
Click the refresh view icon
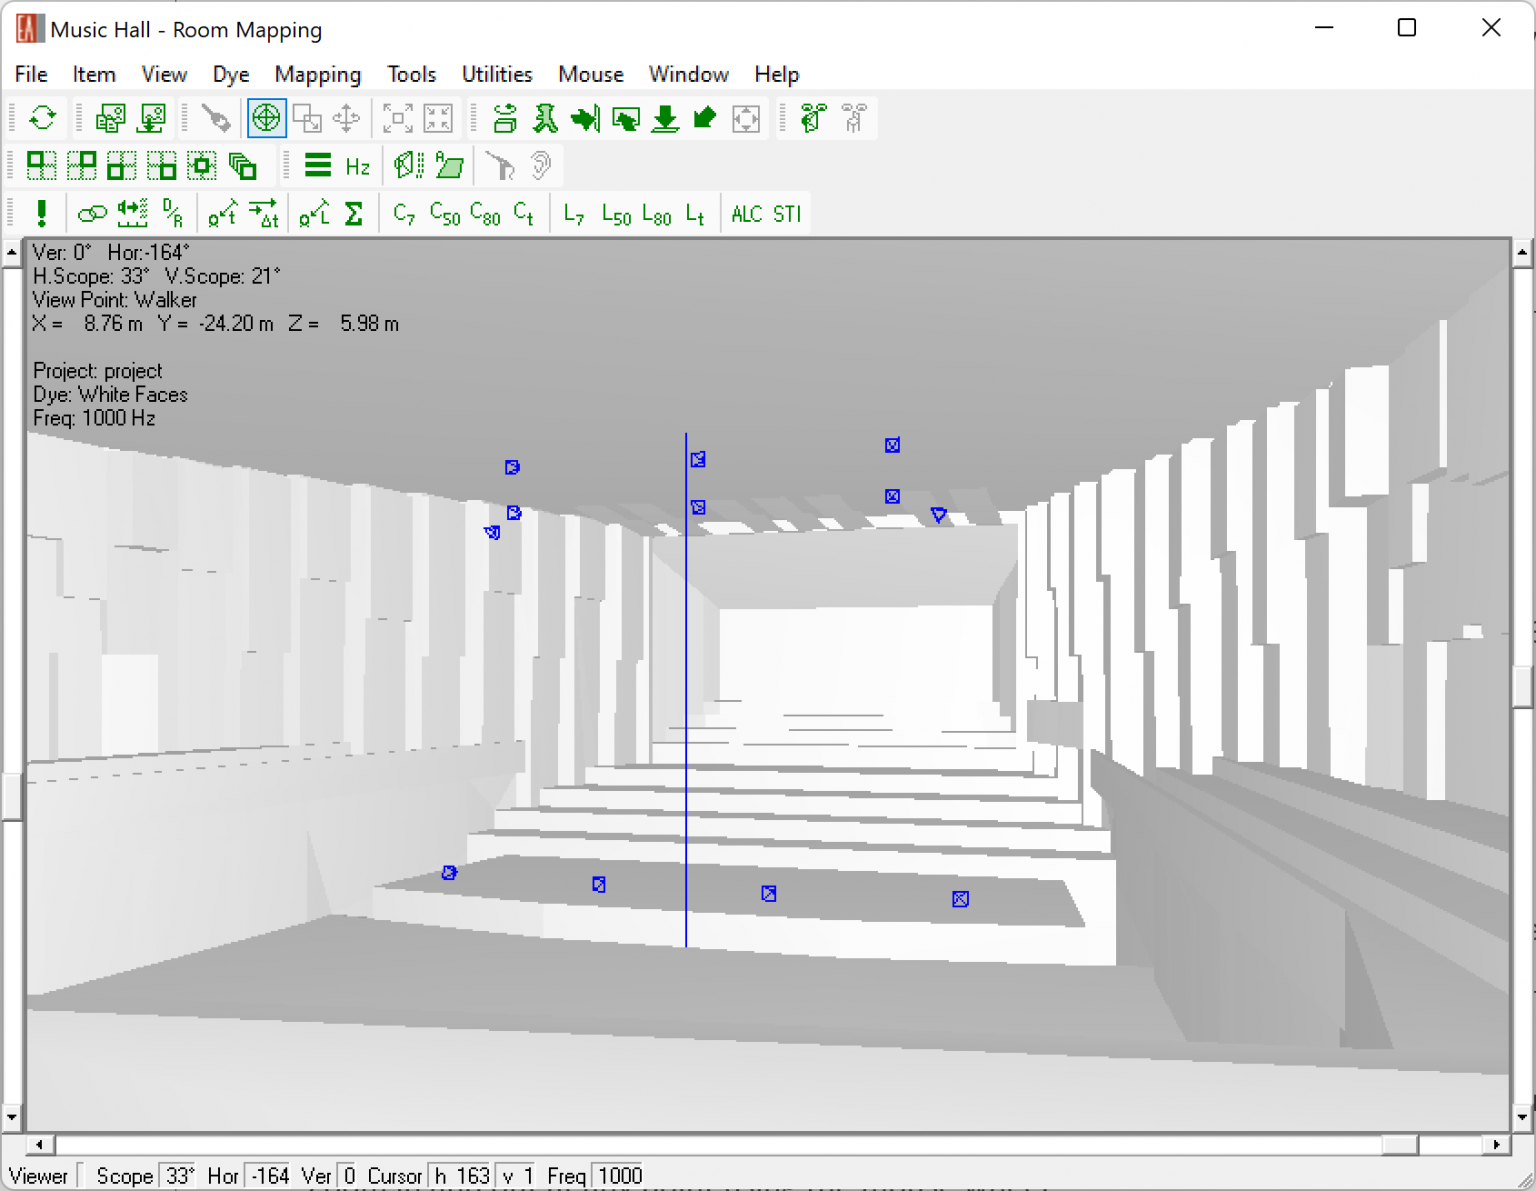click(x=42, y=118)
